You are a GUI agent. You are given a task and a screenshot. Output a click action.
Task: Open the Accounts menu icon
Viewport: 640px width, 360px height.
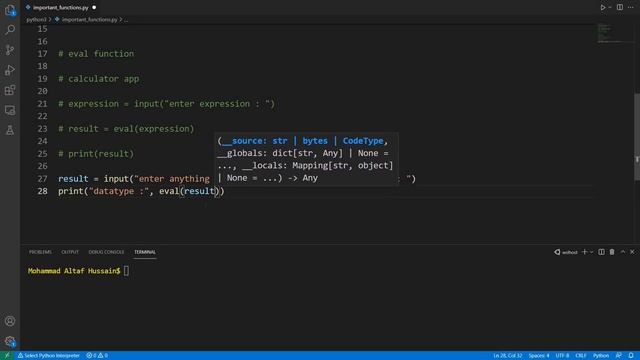[x=10, y=321]
